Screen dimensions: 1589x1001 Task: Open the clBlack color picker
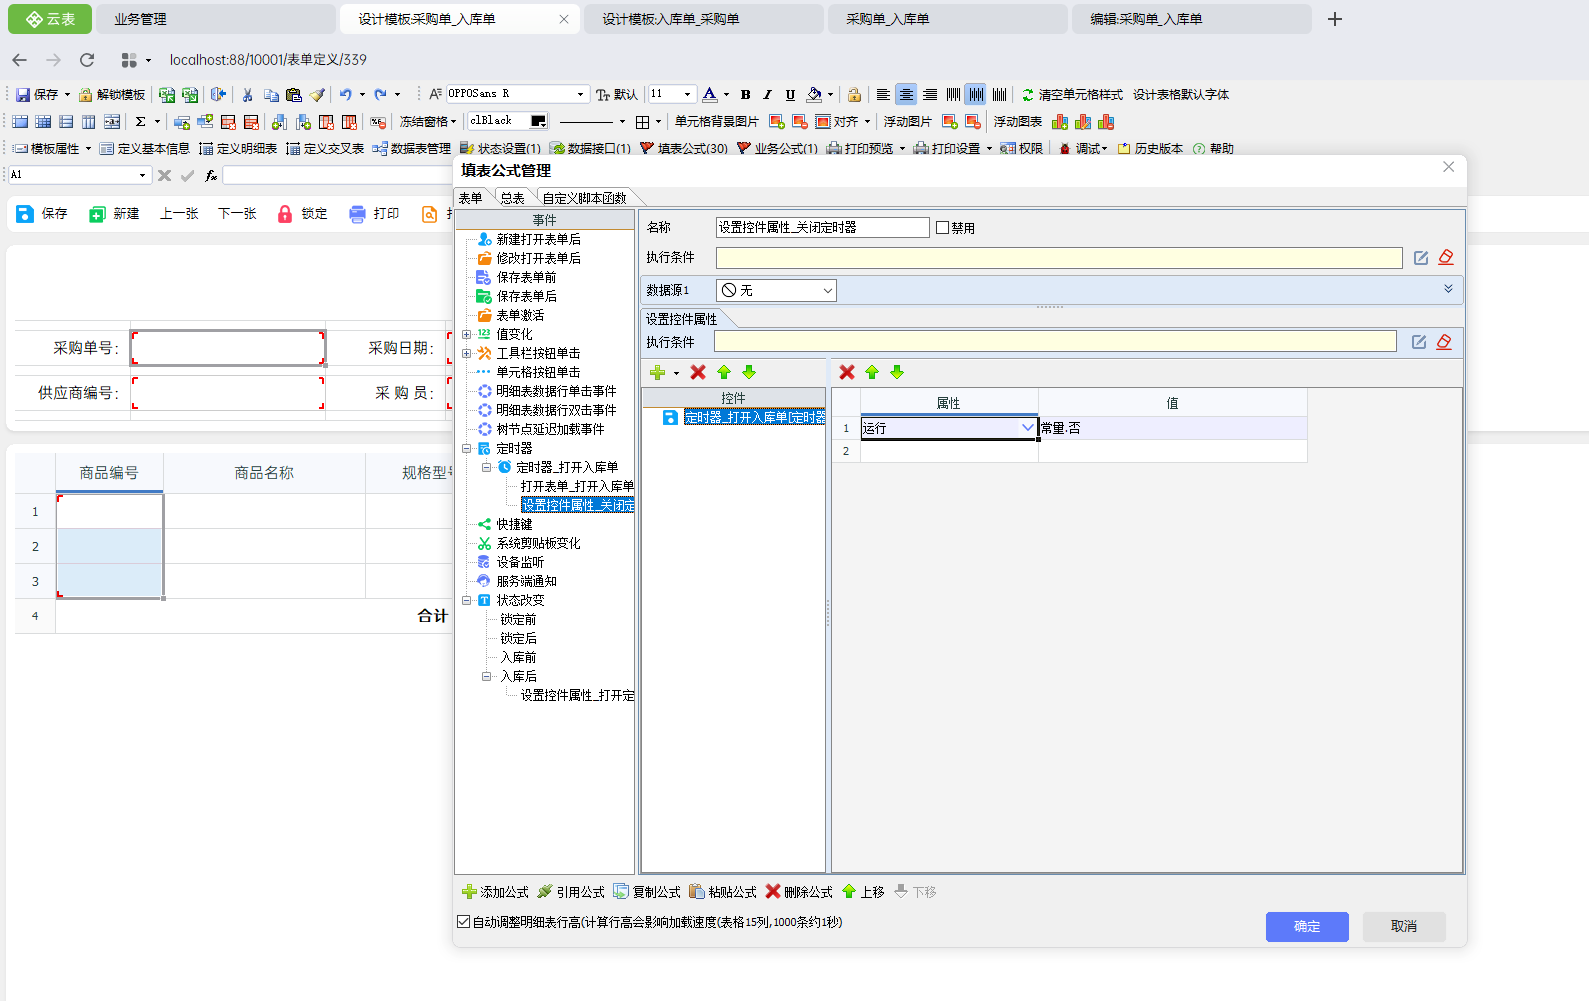coord(538,122)
